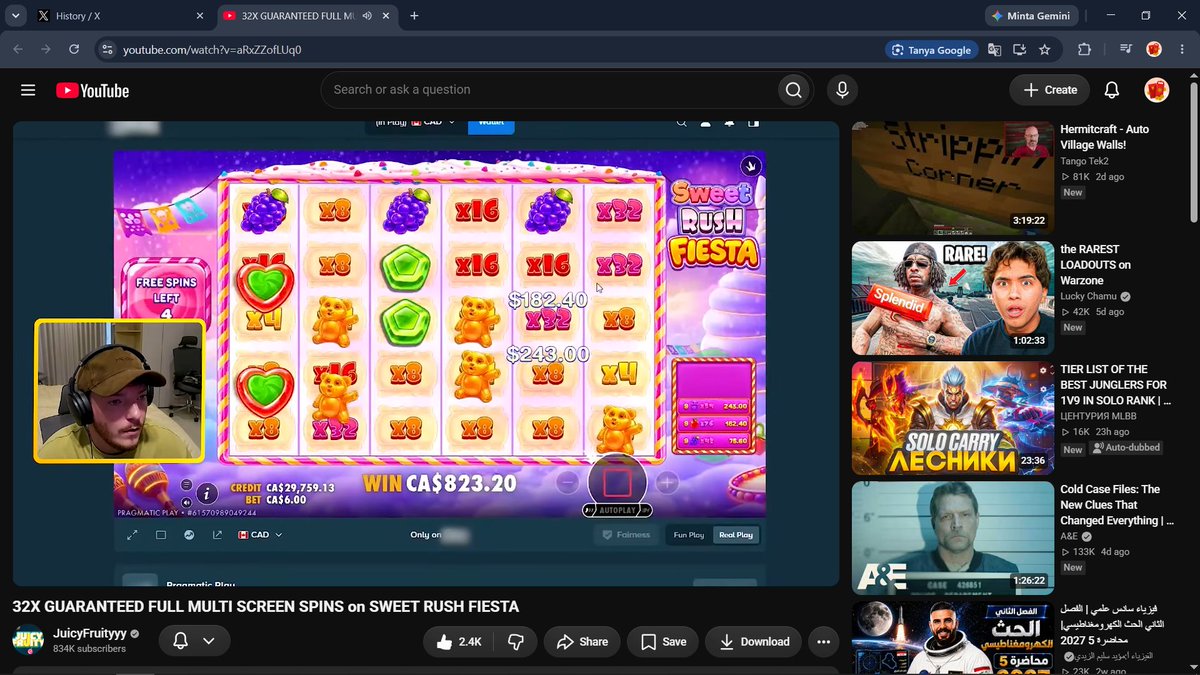Stop spin with red square button
The image size is (1200, 675).
coord(617,483)
